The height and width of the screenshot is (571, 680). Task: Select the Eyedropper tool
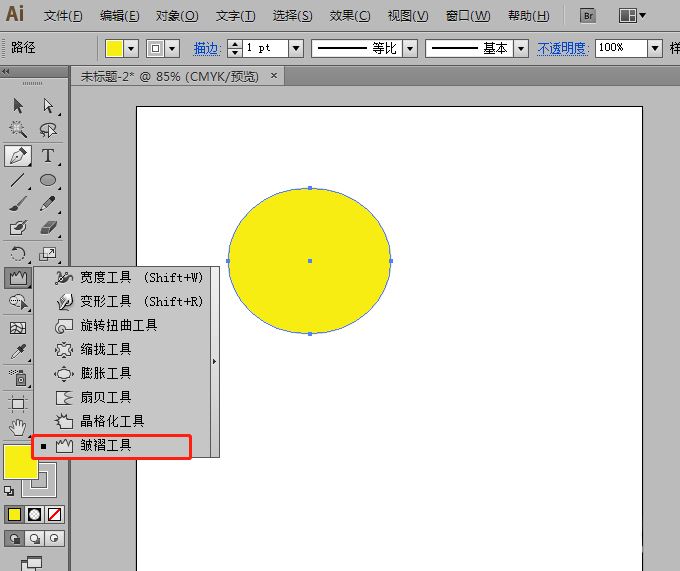pyautogui.click(x=18, y=352)
